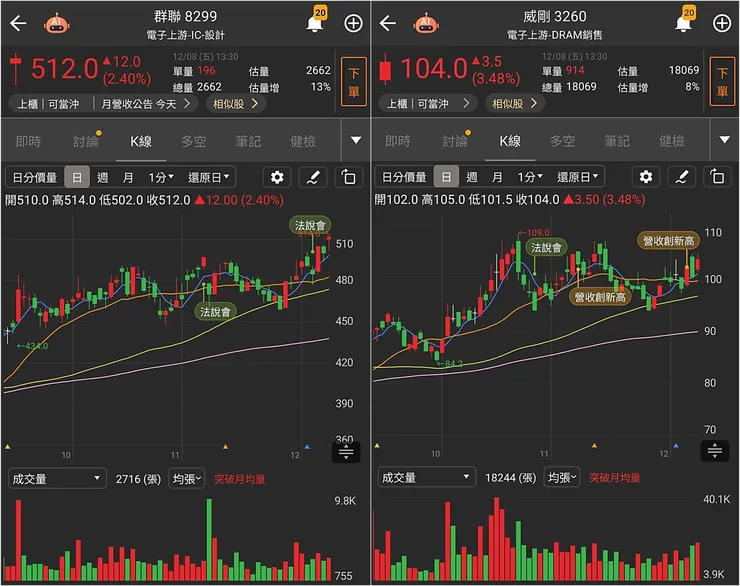Open 上櫃 可當沖 info chip for 威剛
The image size is (740, 586).
pos(429,103)
